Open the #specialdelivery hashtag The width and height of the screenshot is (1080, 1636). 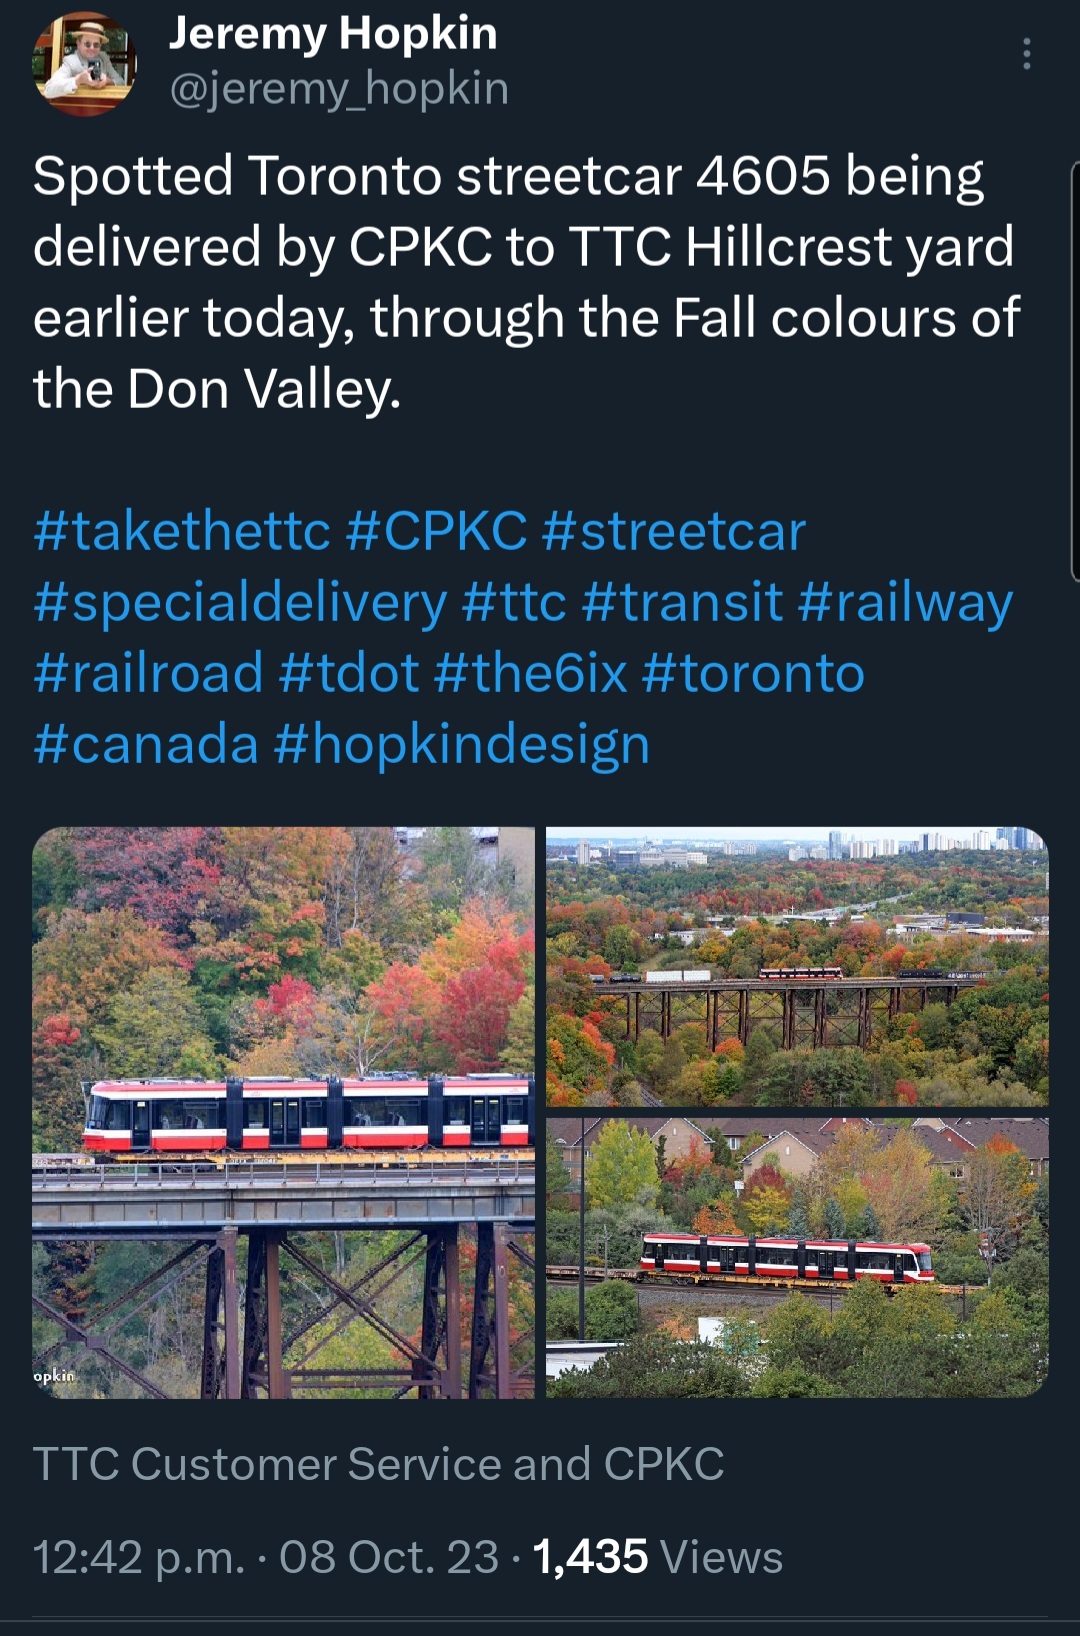click(240, 602)
